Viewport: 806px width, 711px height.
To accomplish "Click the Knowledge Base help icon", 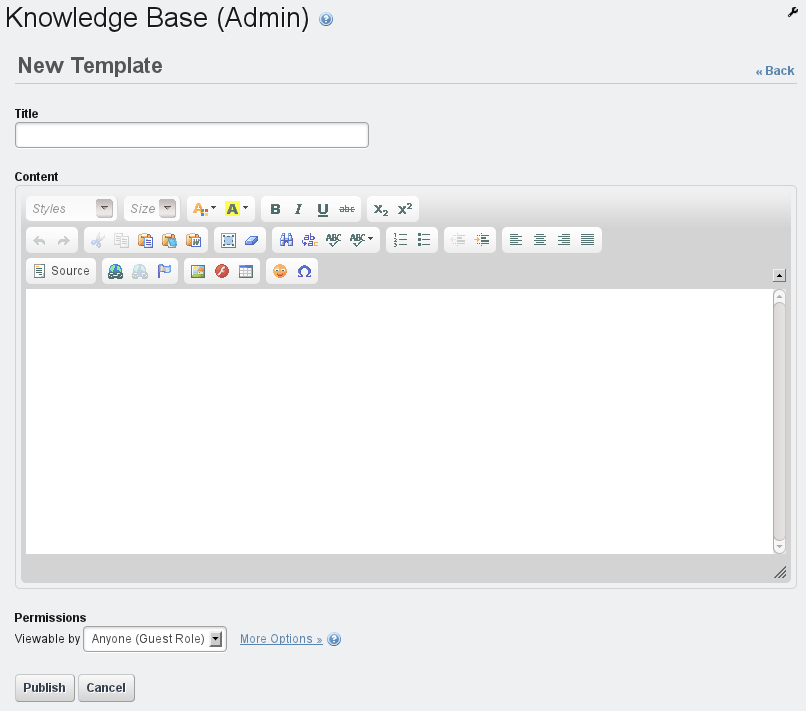I will pyautogui.click(x=326, y=20).
